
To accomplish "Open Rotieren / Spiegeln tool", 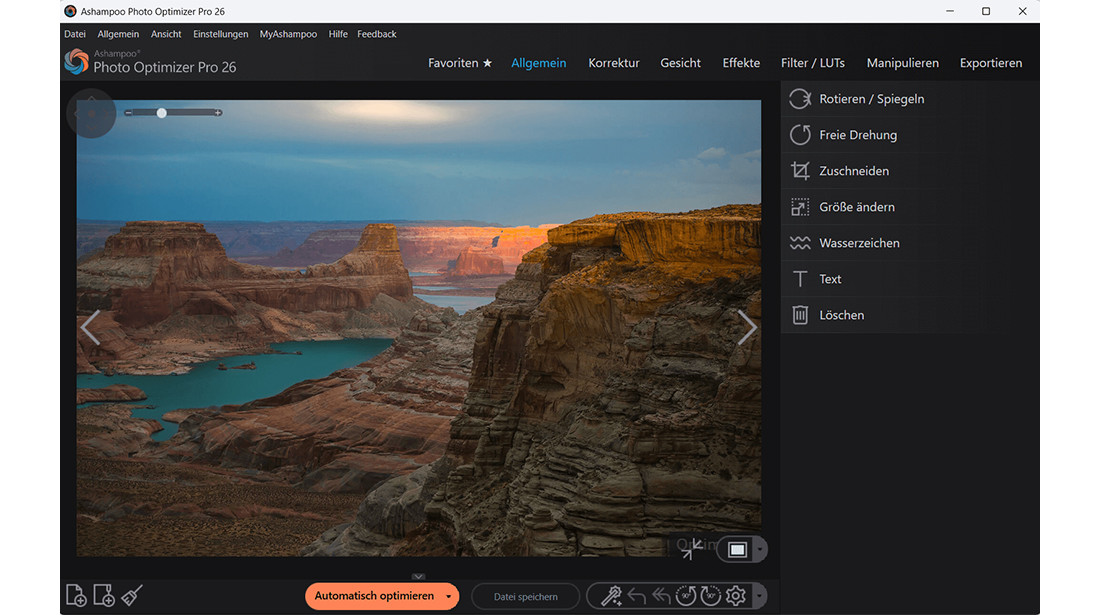I will (908, 99).
